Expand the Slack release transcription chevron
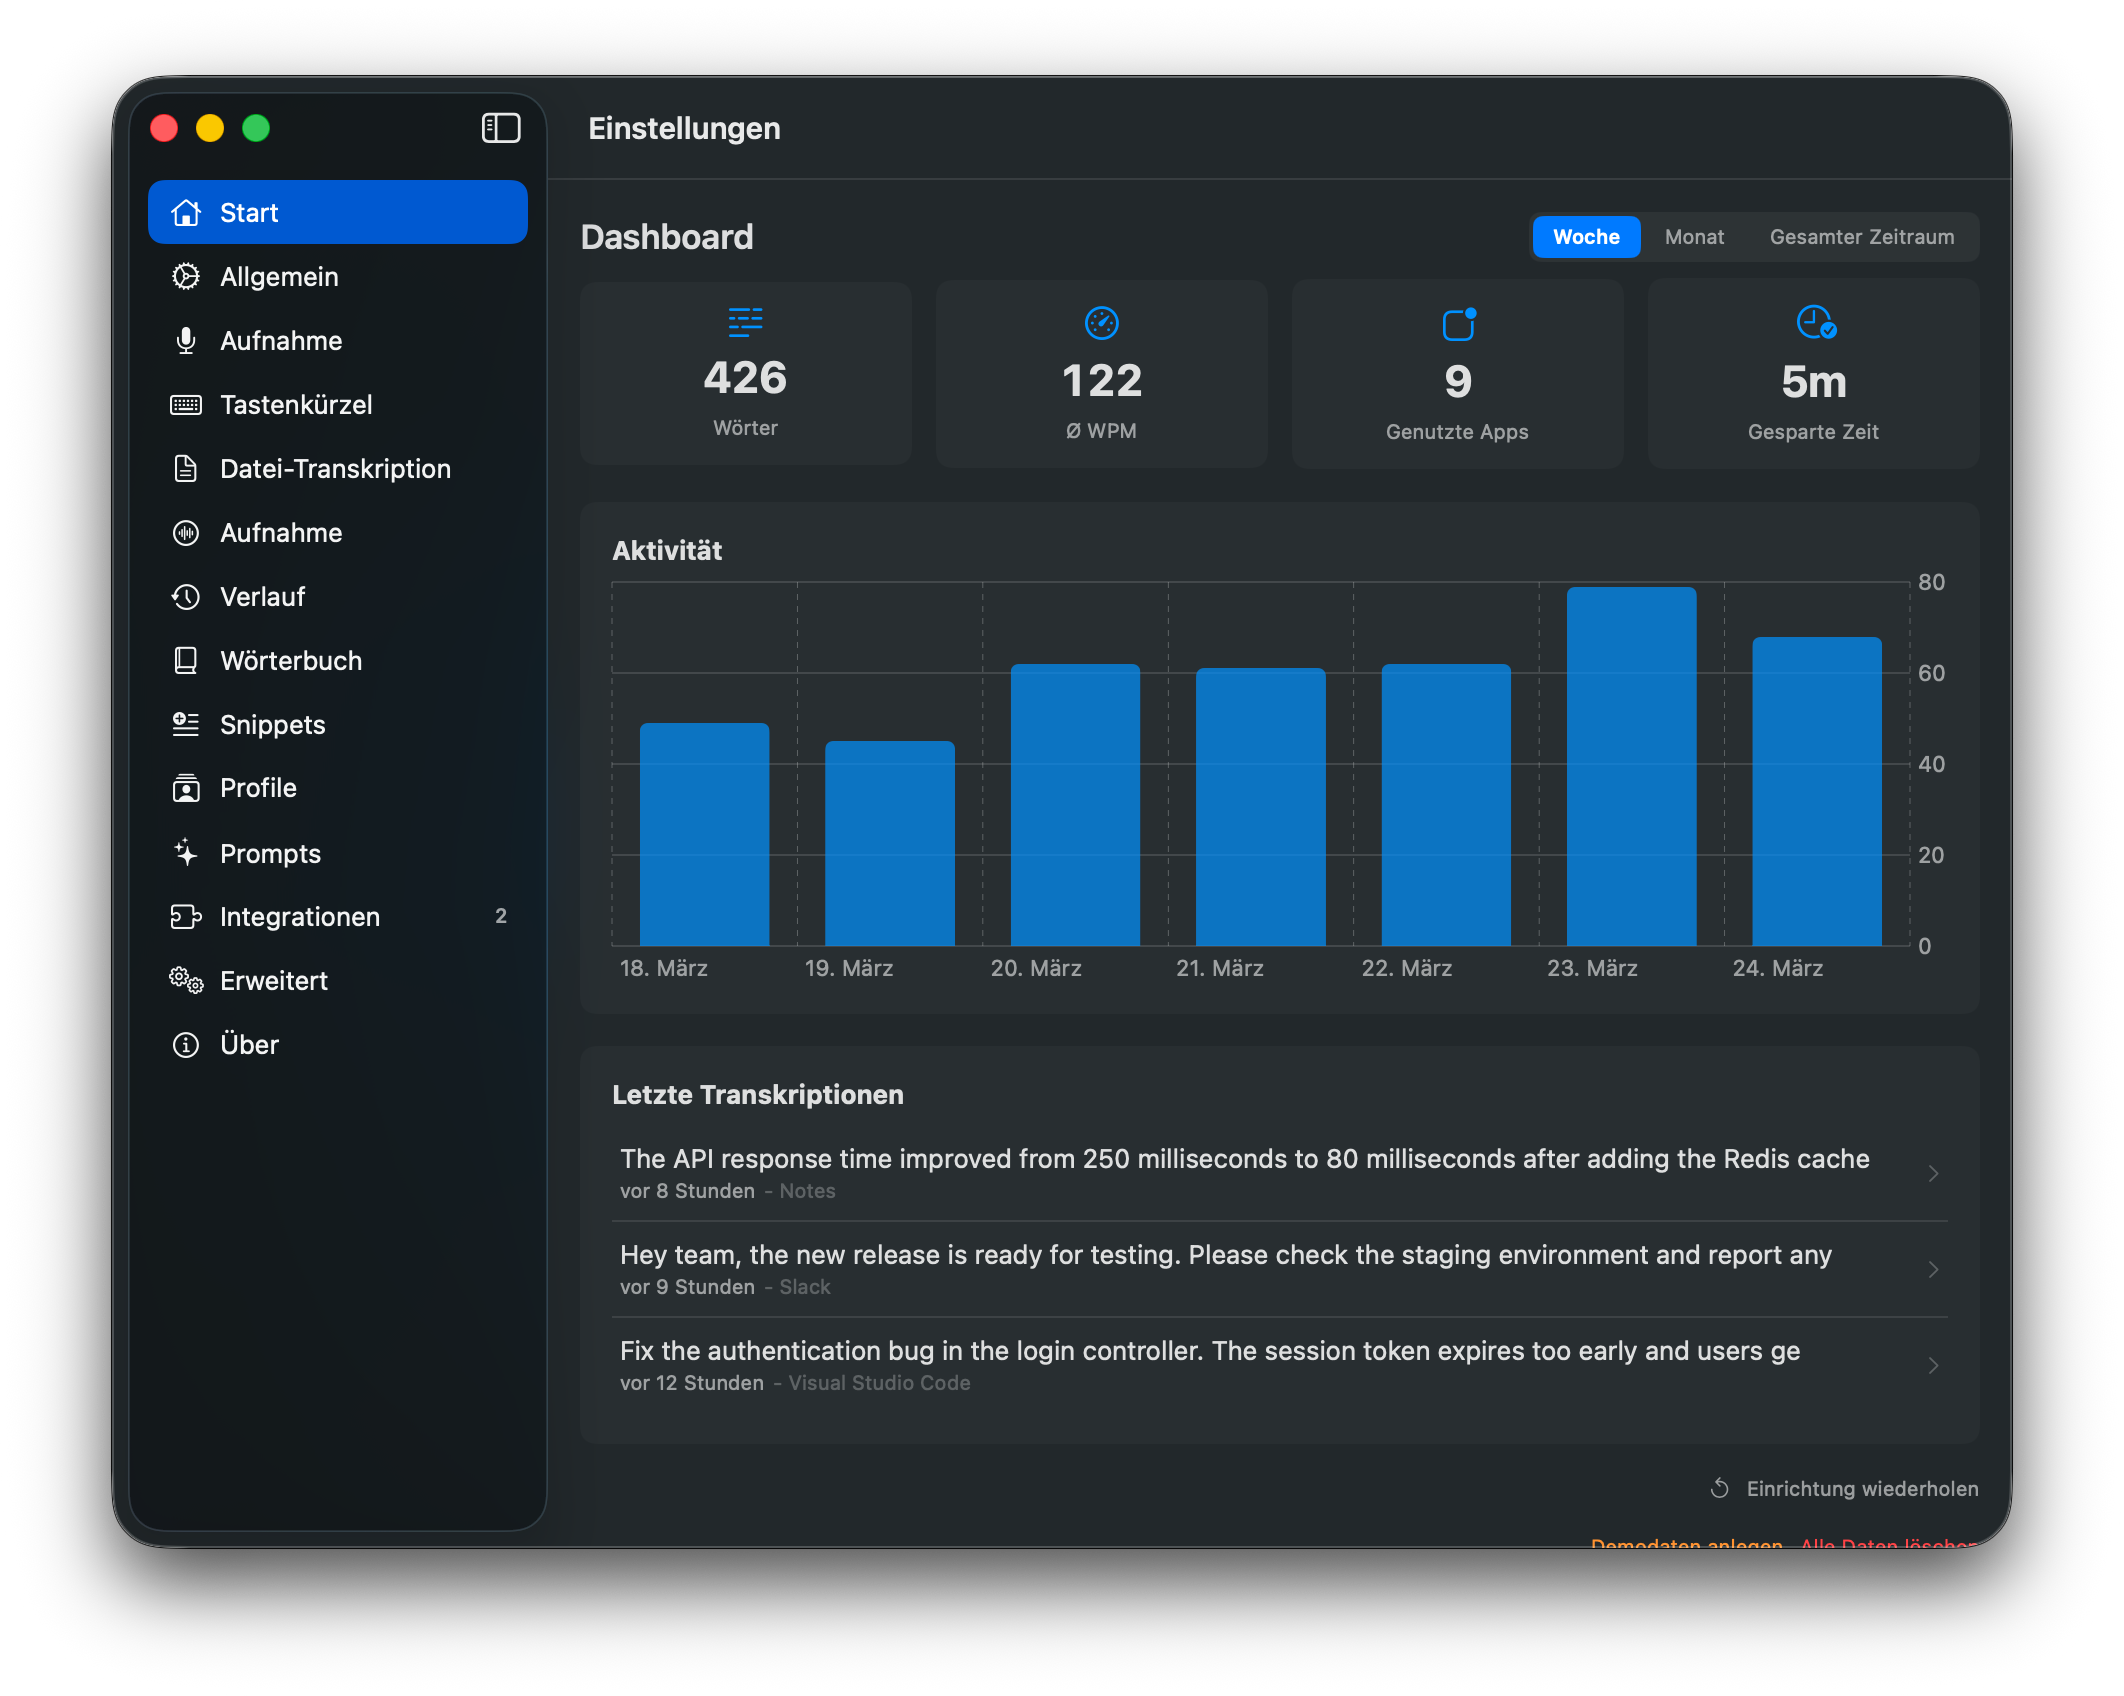Screen dimensions: 2124x1696 [x=1933, y=1269]
